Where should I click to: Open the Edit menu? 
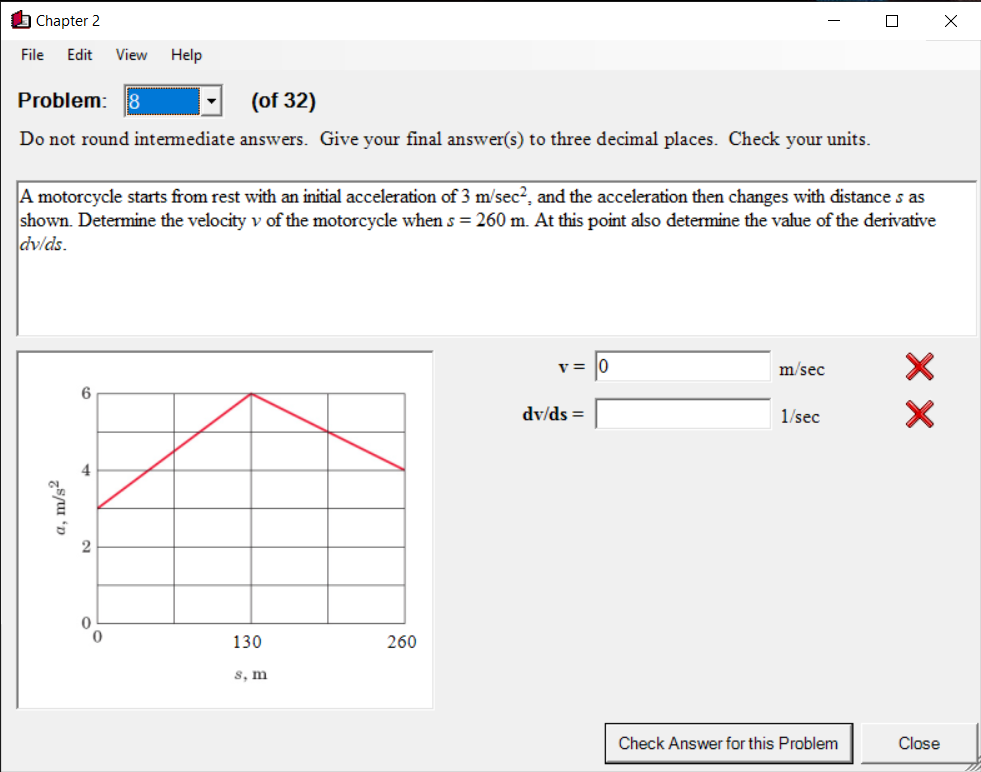point(79,55)
